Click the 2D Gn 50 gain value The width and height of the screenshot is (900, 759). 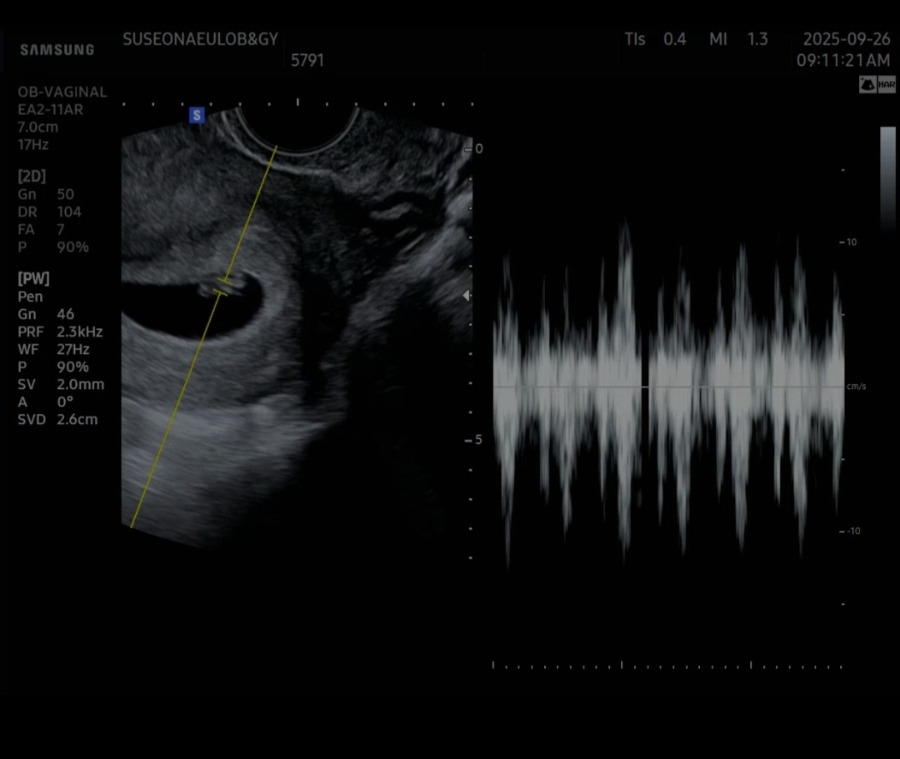point(45,194)
